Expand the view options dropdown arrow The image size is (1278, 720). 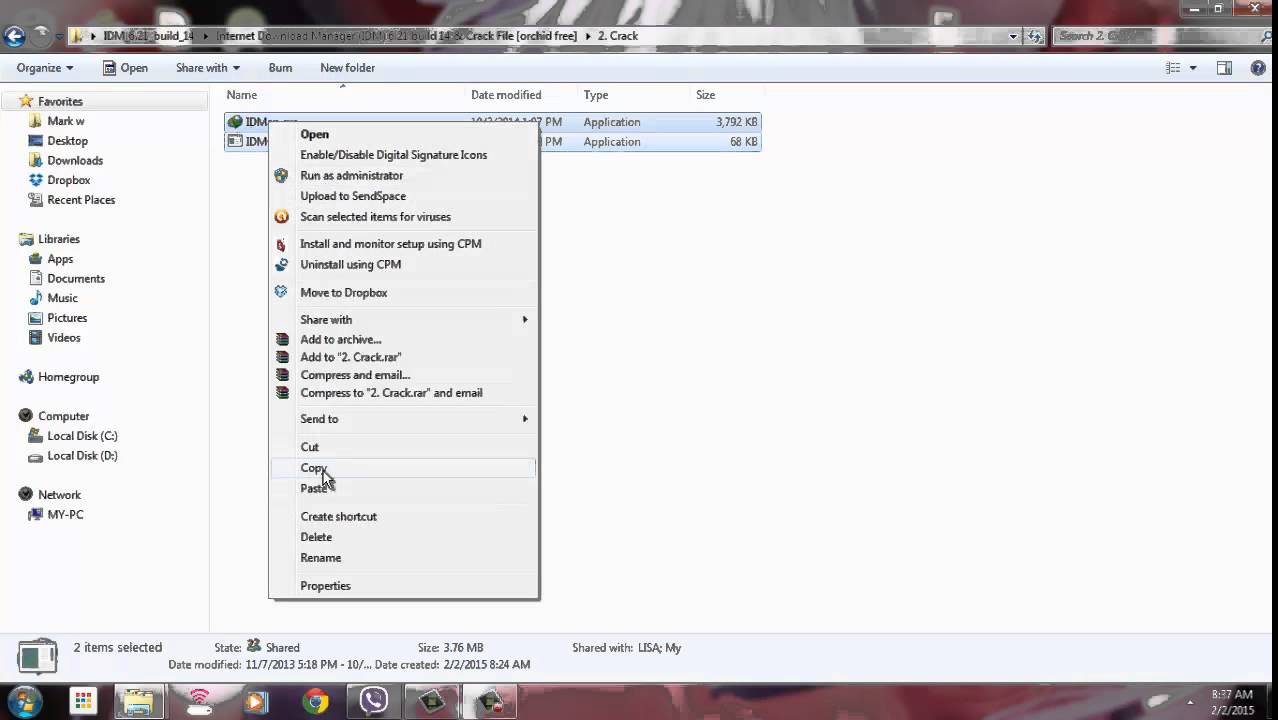1194,68
